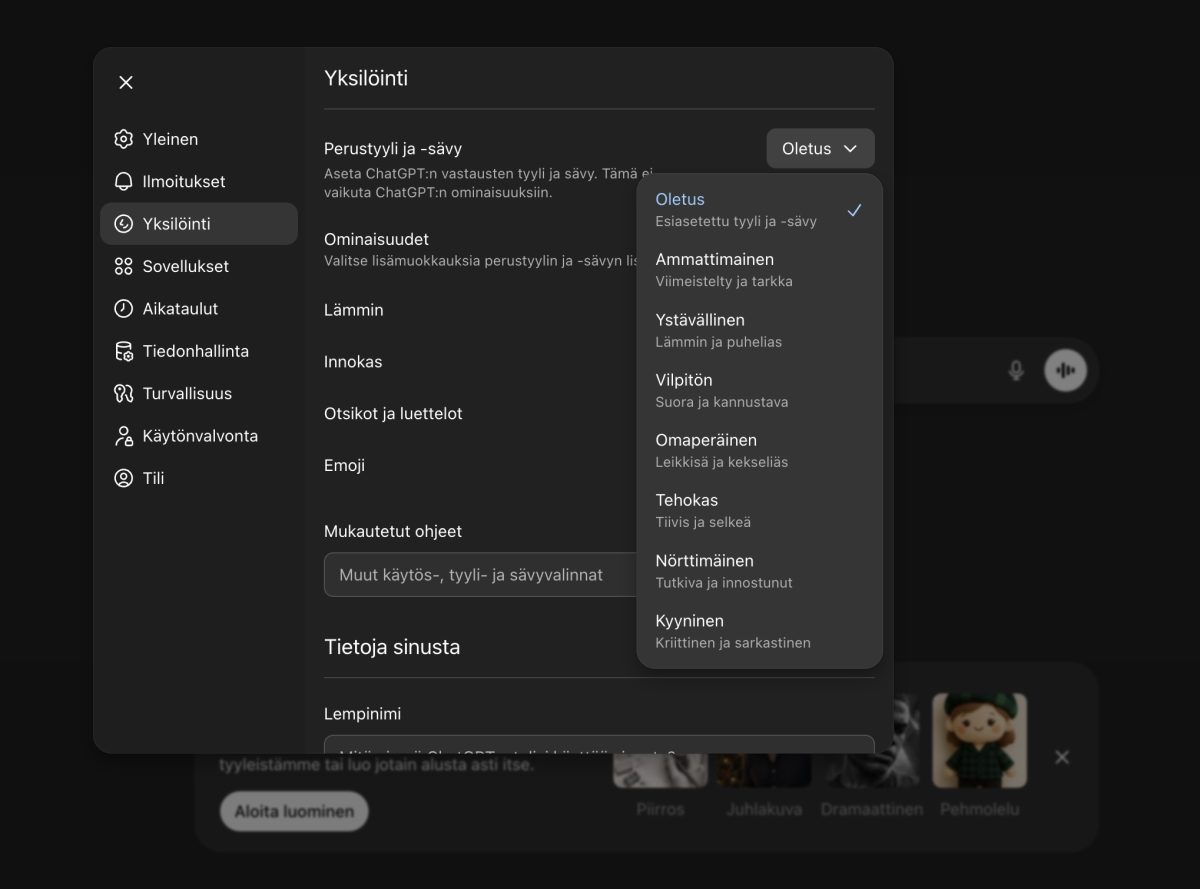The image size is (1200, 889).
Task: Open the Sovellukset apps grid icon
Action: [x=124, y=266]
